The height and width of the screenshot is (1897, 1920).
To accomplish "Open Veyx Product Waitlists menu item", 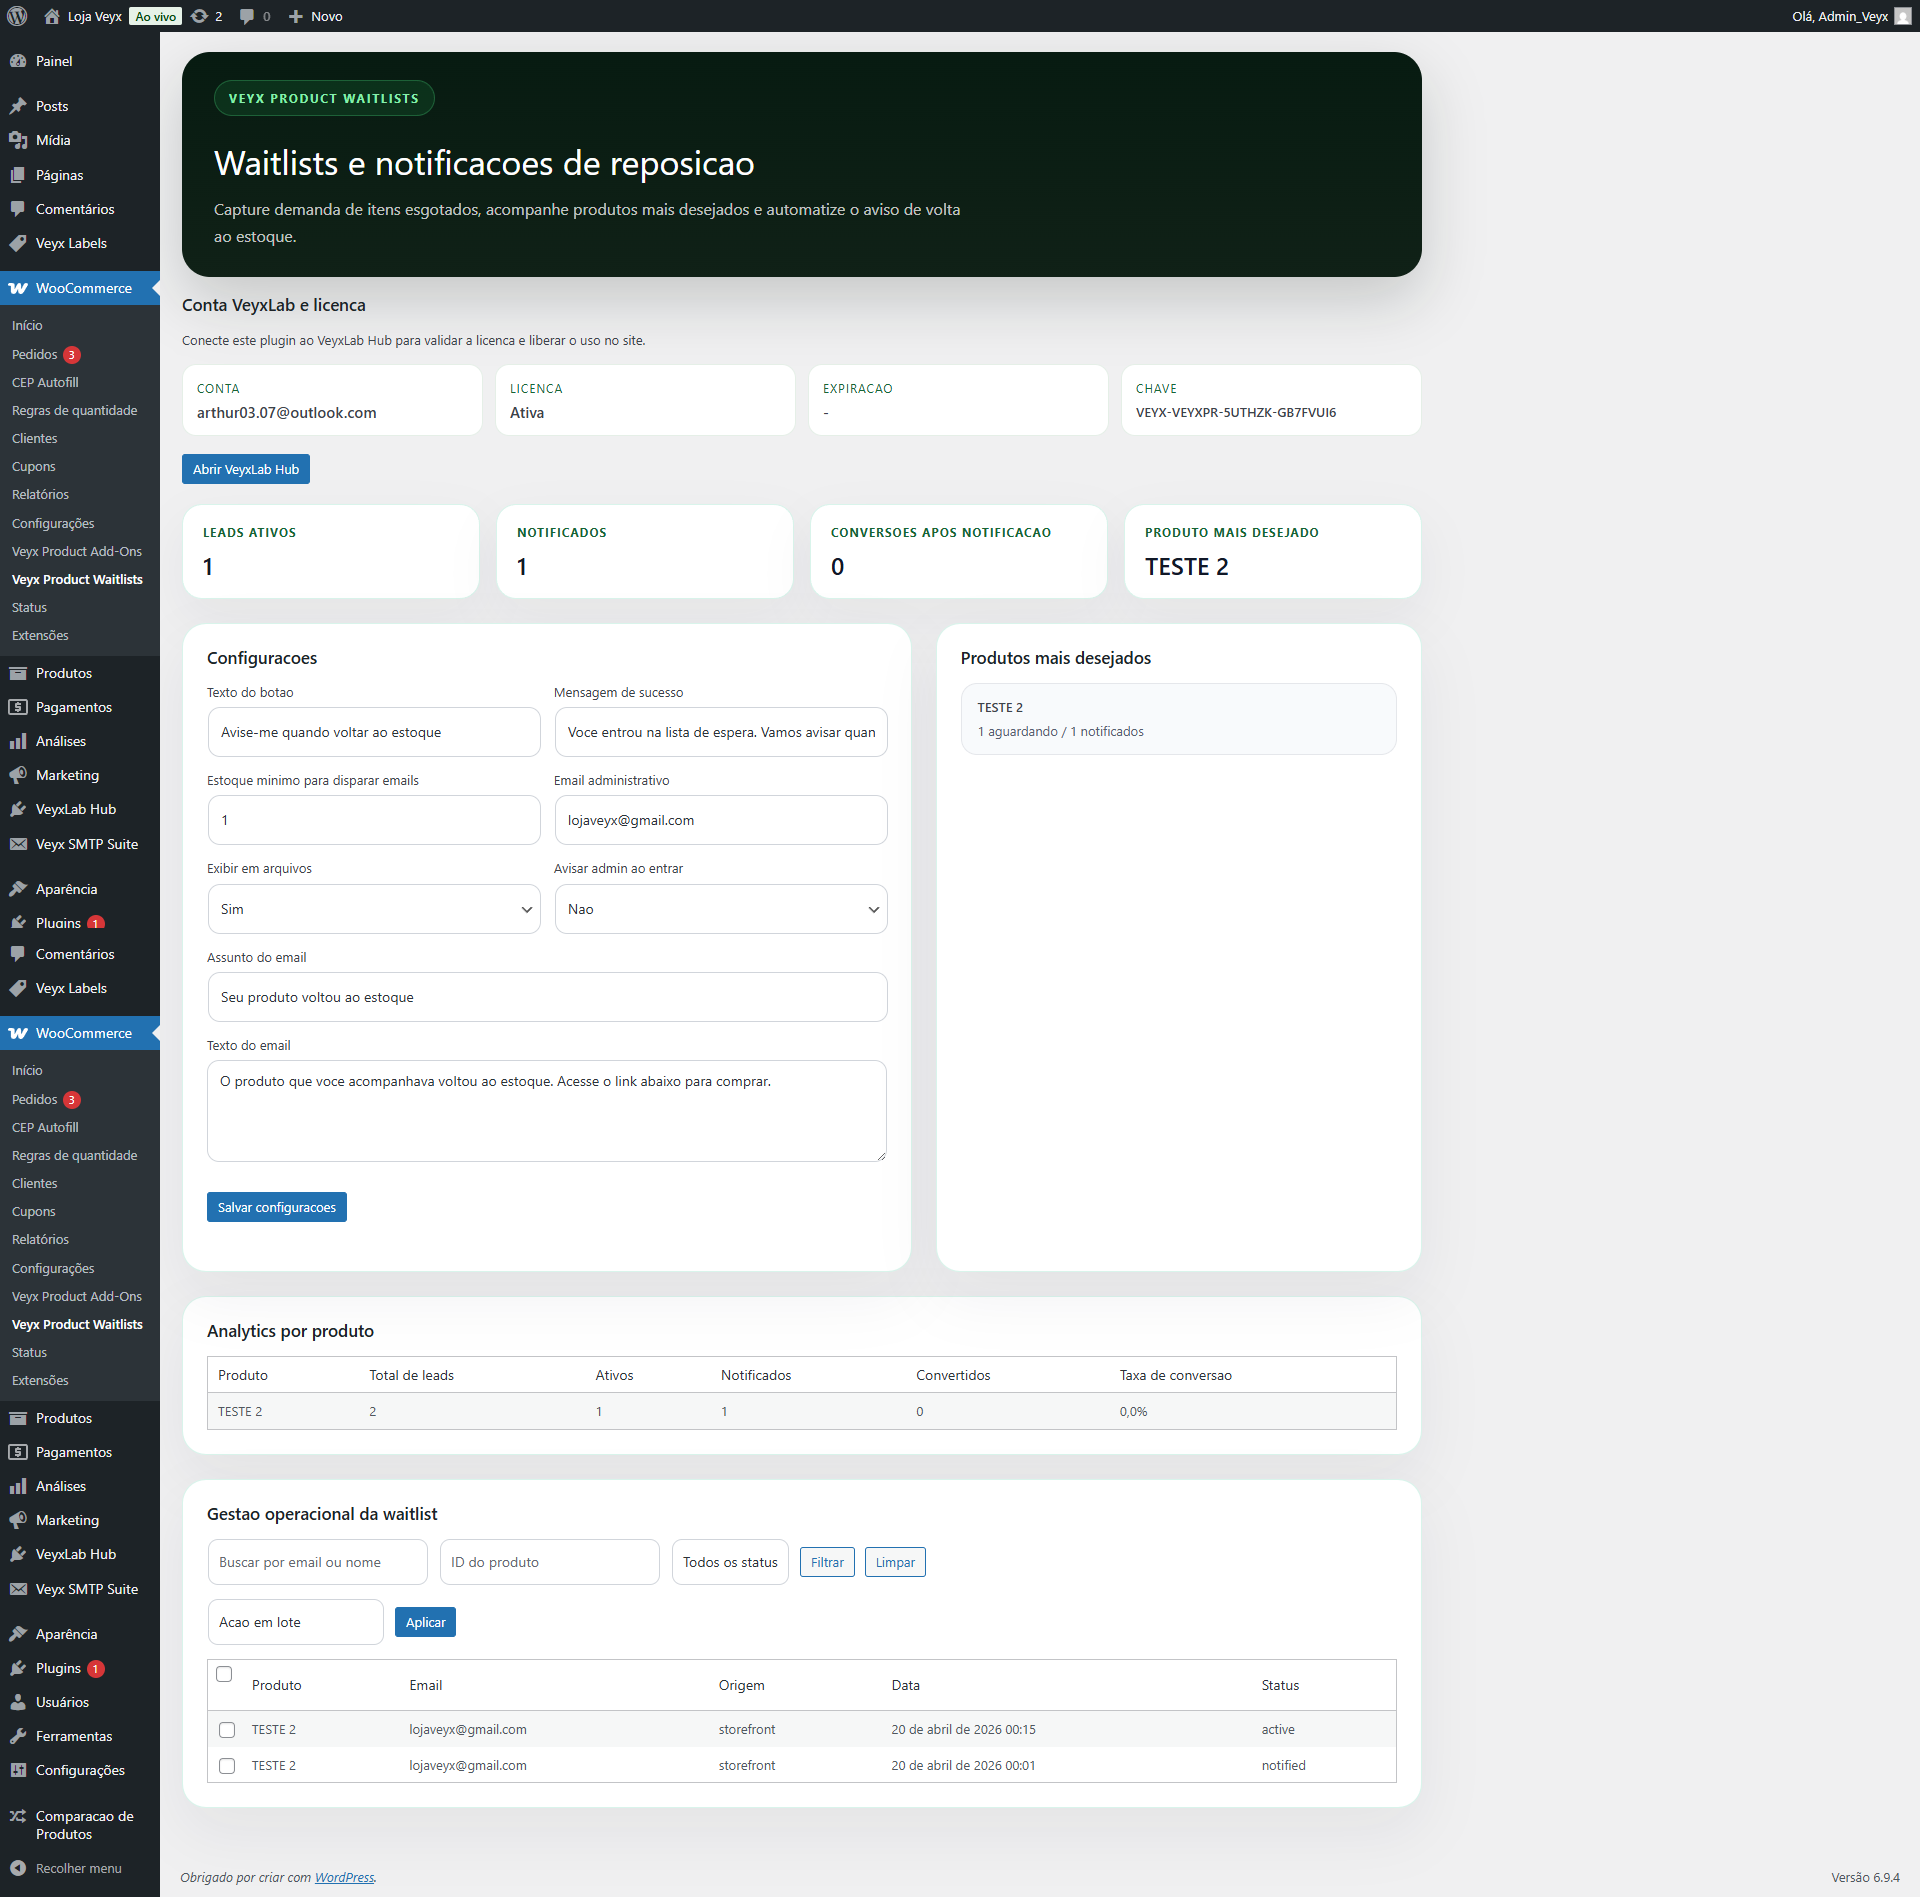I will click(x=77, y=579).
